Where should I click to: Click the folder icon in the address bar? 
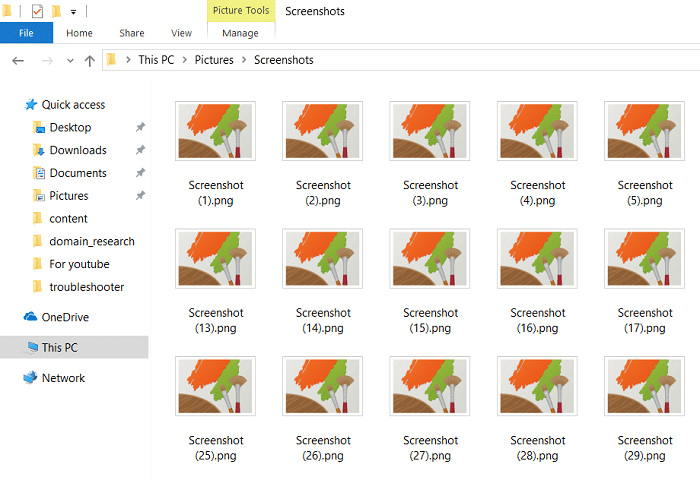(x=112, y=60)
